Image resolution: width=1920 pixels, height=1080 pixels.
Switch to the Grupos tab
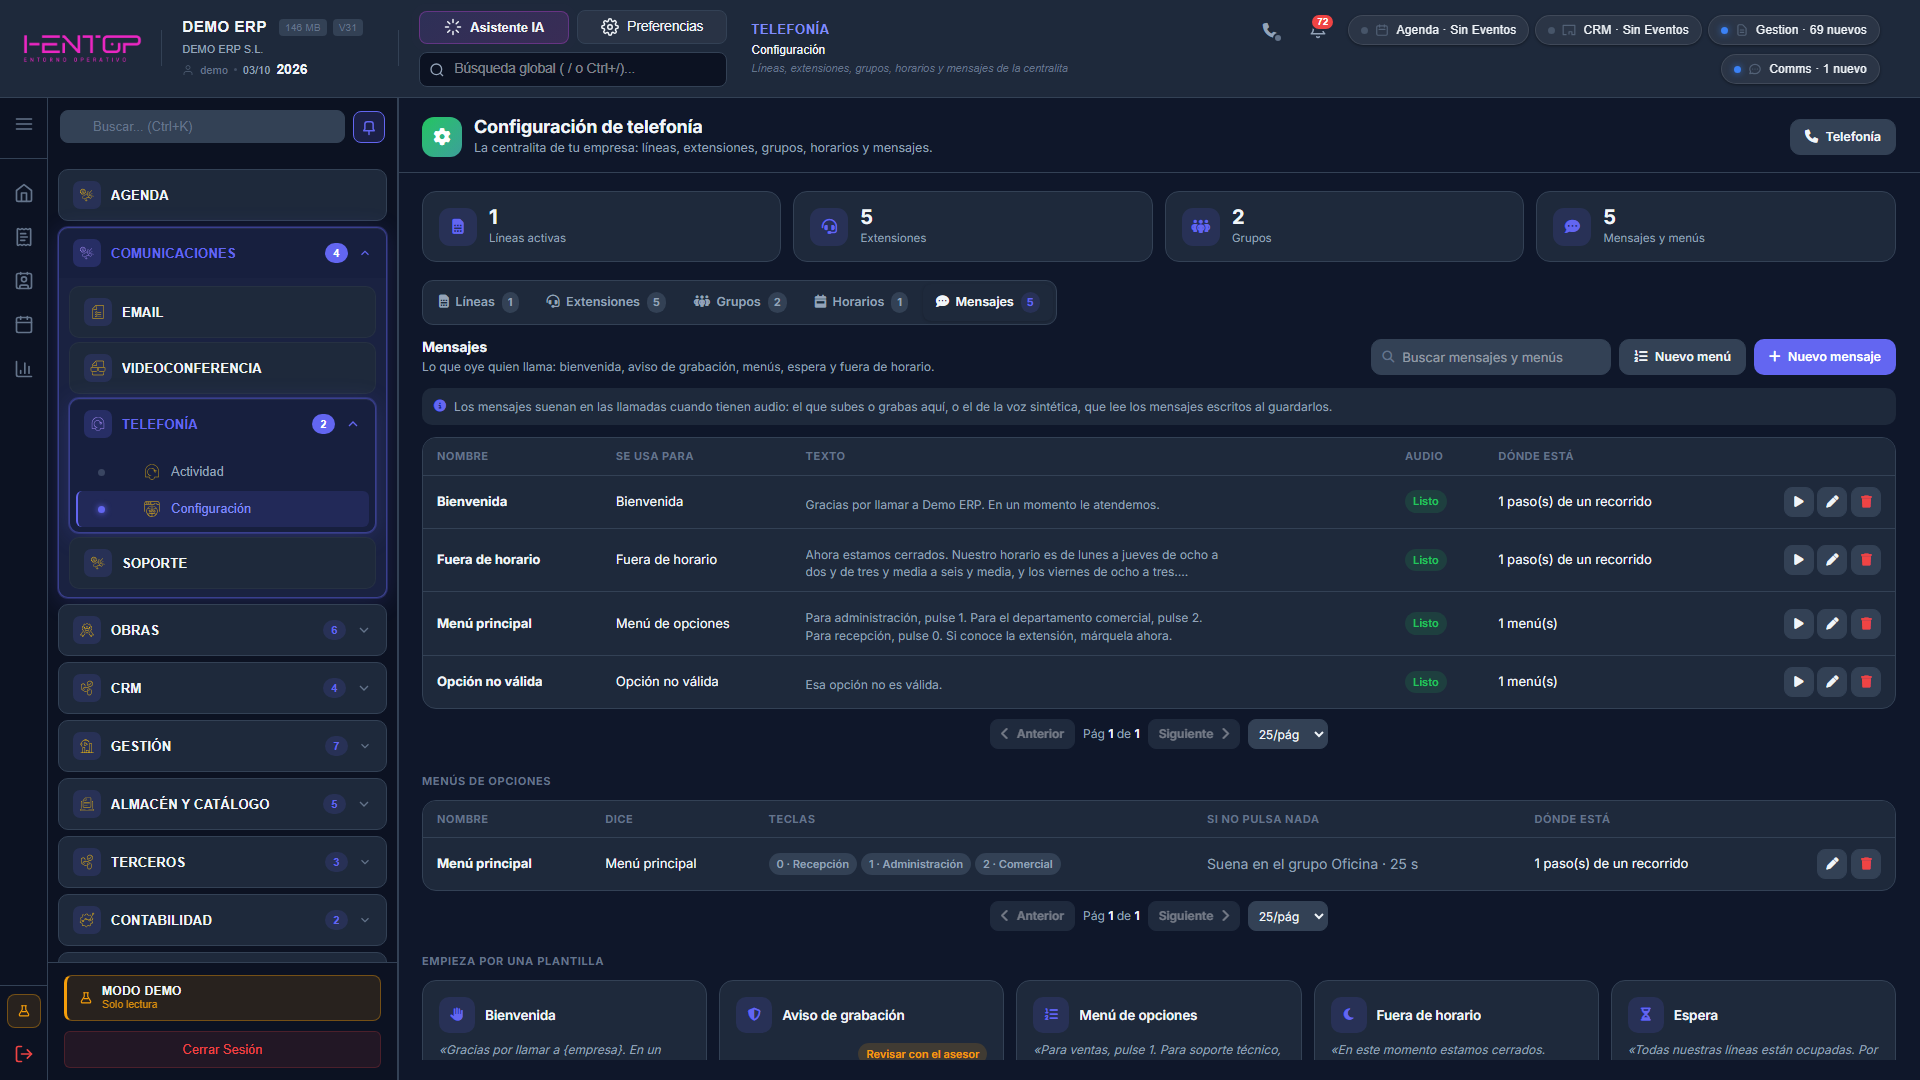point(739,302)
